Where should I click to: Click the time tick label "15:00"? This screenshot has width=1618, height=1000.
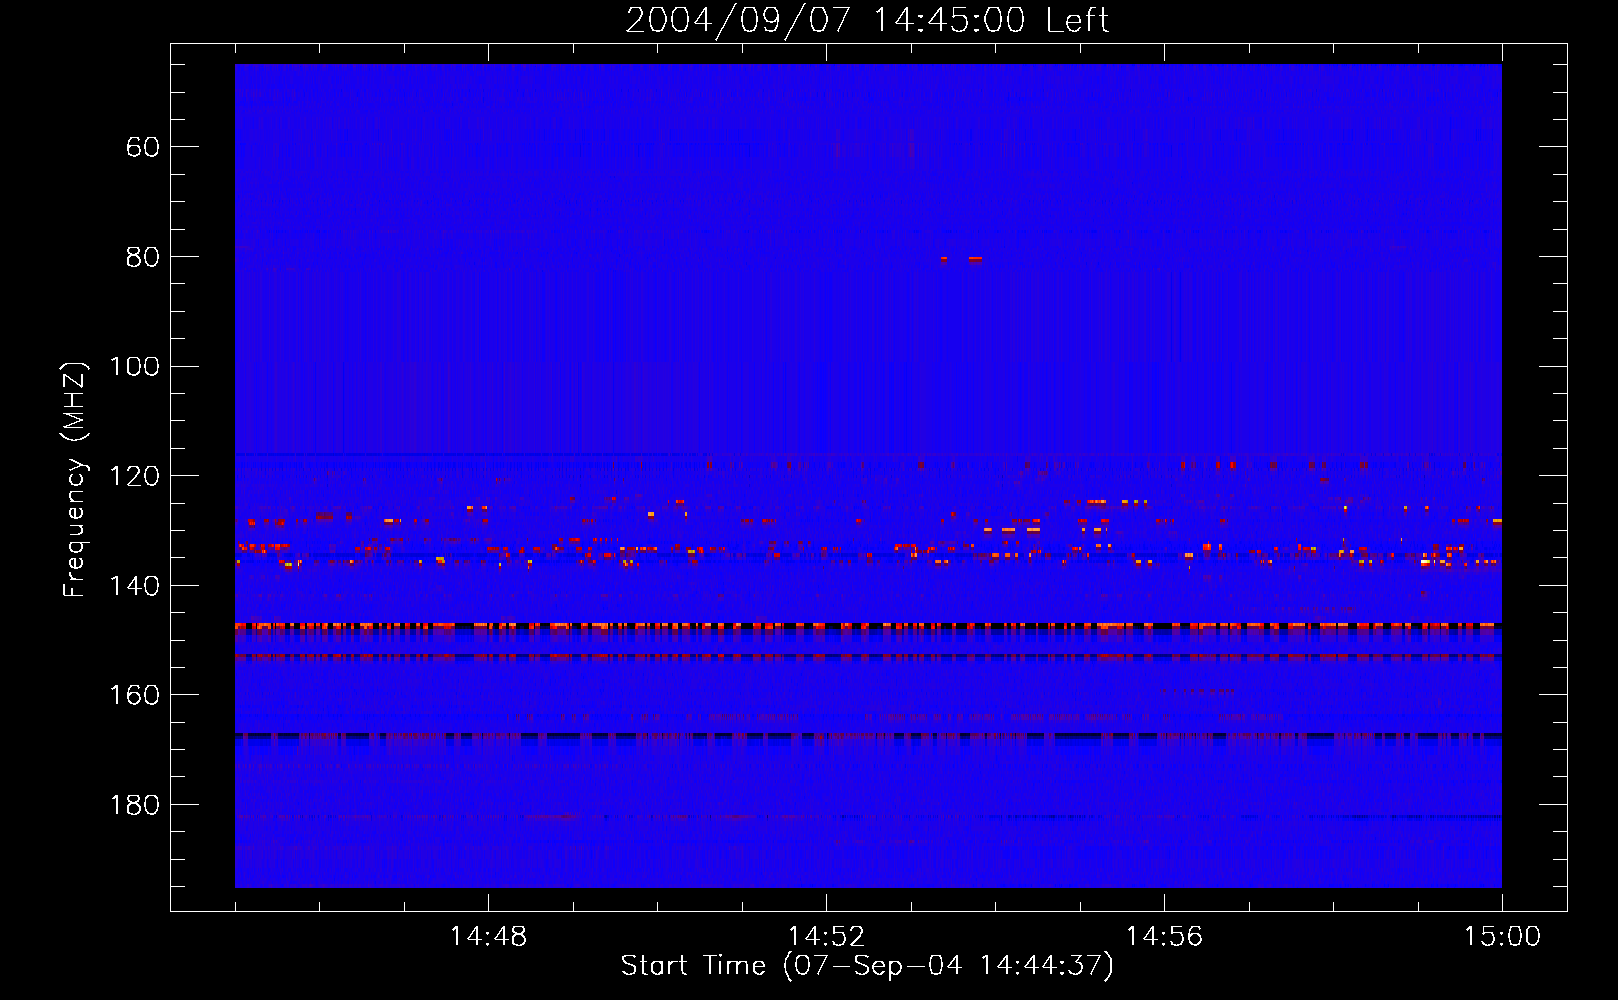(1502, 937)
